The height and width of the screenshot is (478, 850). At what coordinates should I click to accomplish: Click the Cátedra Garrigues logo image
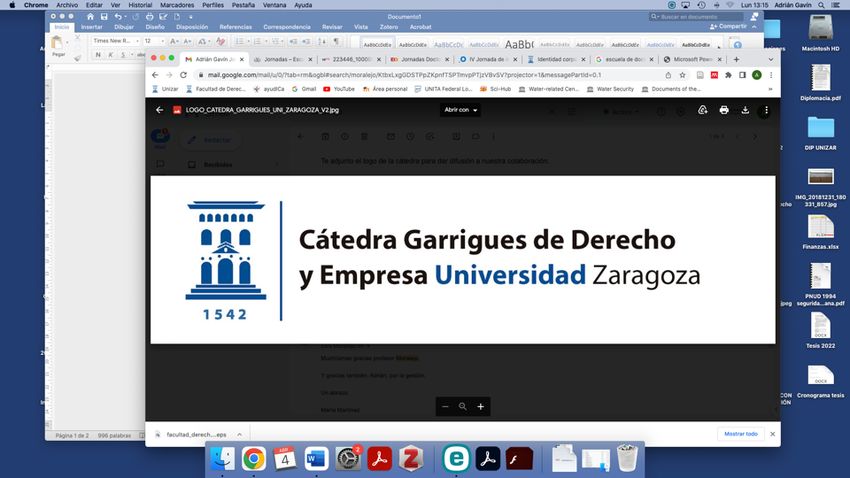pyautogui.click(x=462, y=259)
